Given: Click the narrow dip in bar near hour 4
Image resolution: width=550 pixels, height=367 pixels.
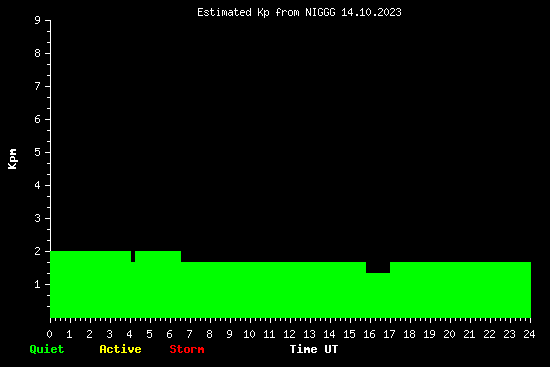Looking at the screenshot, I should tap(133, 256).
